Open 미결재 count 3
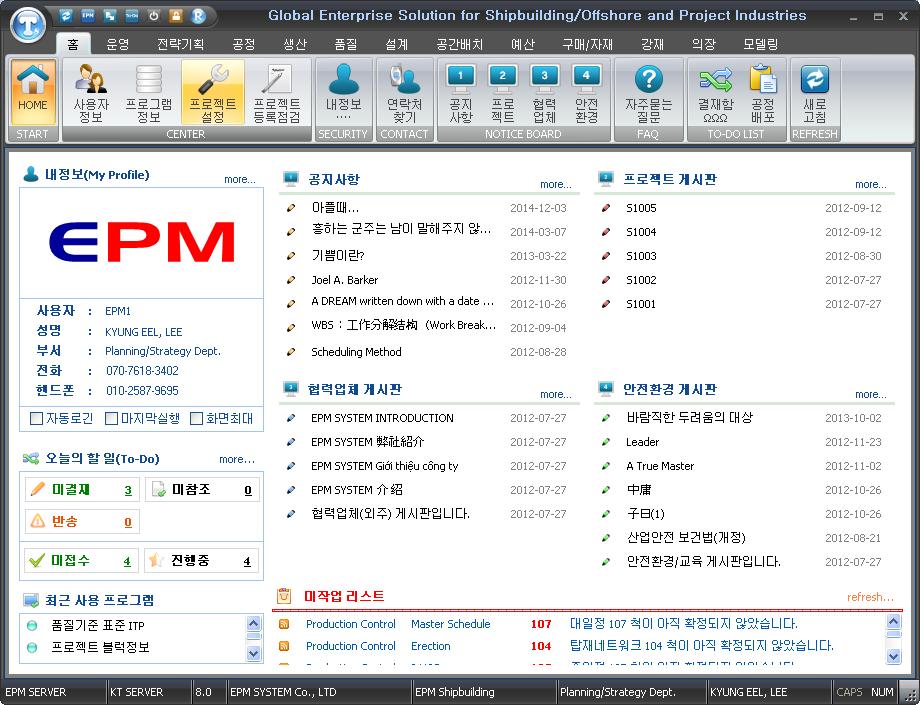920x705 pixels. 128,490
